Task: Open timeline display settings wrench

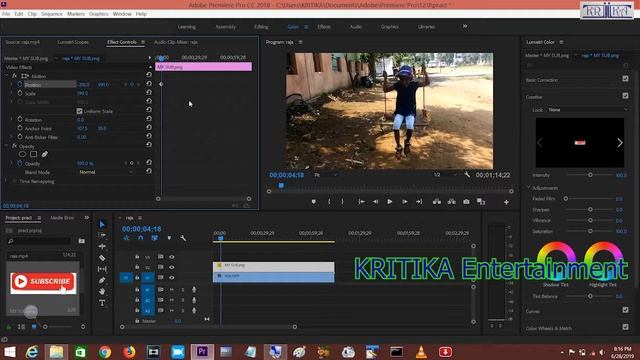Action: [183, 238]
